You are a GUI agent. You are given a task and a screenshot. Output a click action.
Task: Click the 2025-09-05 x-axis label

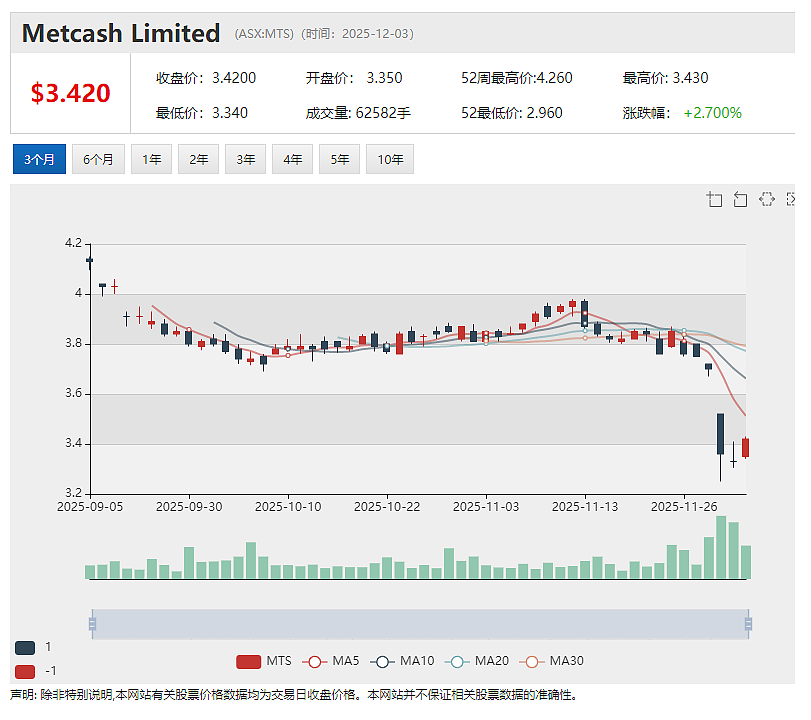(90, 507)
